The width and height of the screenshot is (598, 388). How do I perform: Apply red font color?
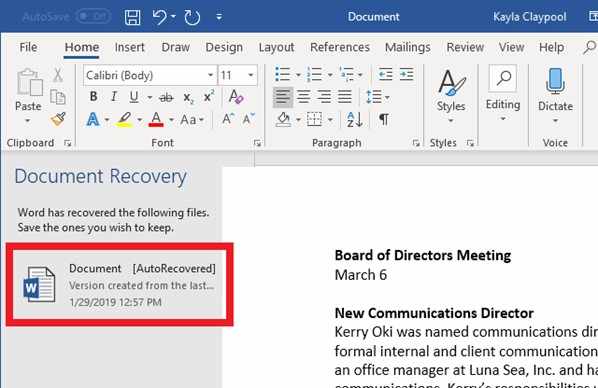point(156,120)
